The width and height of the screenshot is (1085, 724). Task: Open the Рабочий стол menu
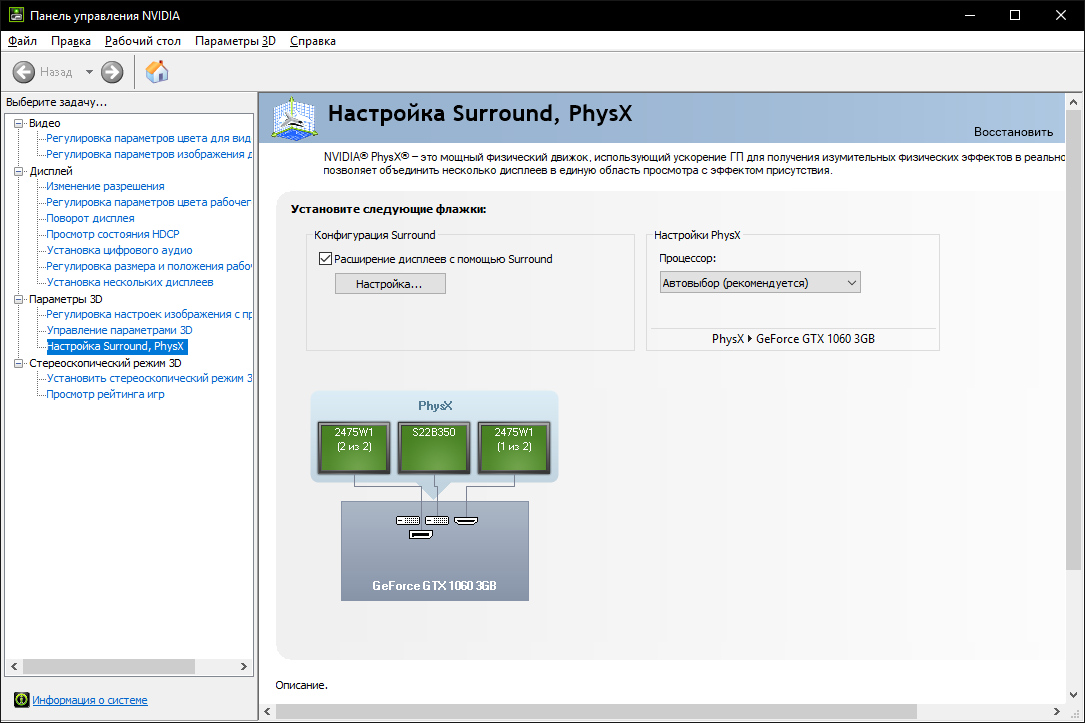click(x=143, y=41)
